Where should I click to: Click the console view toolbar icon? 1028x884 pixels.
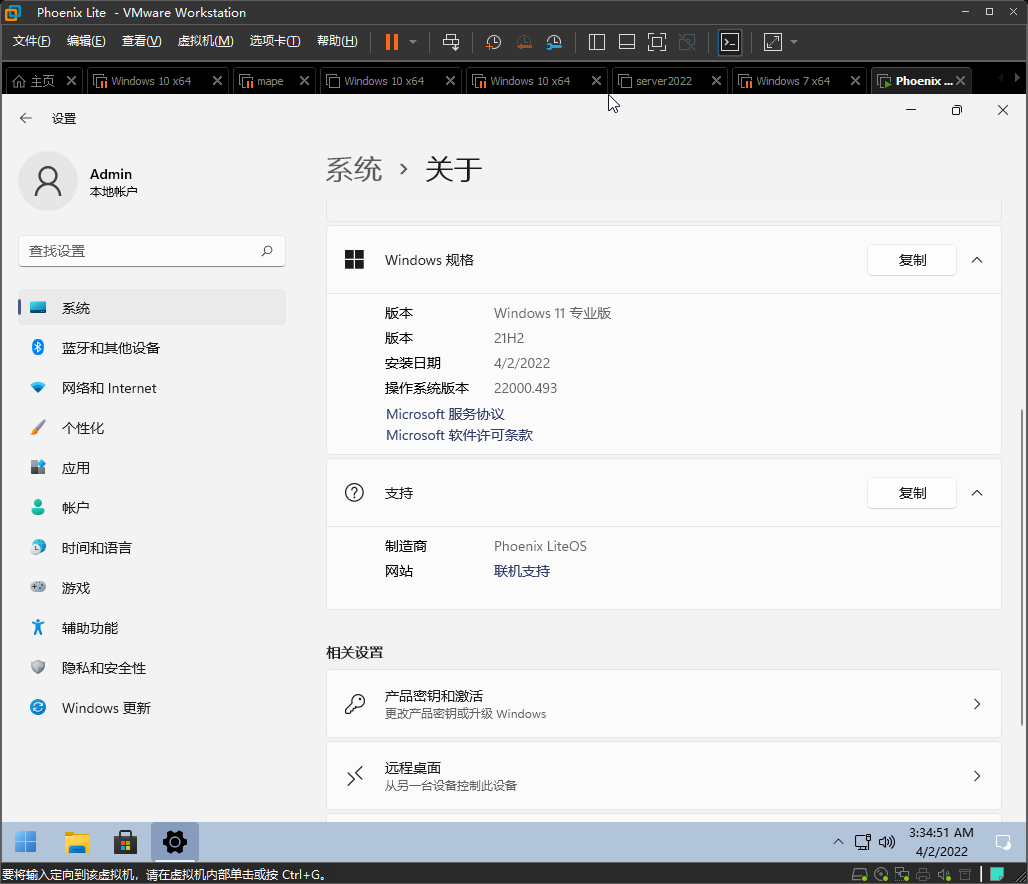click(730, 42)
